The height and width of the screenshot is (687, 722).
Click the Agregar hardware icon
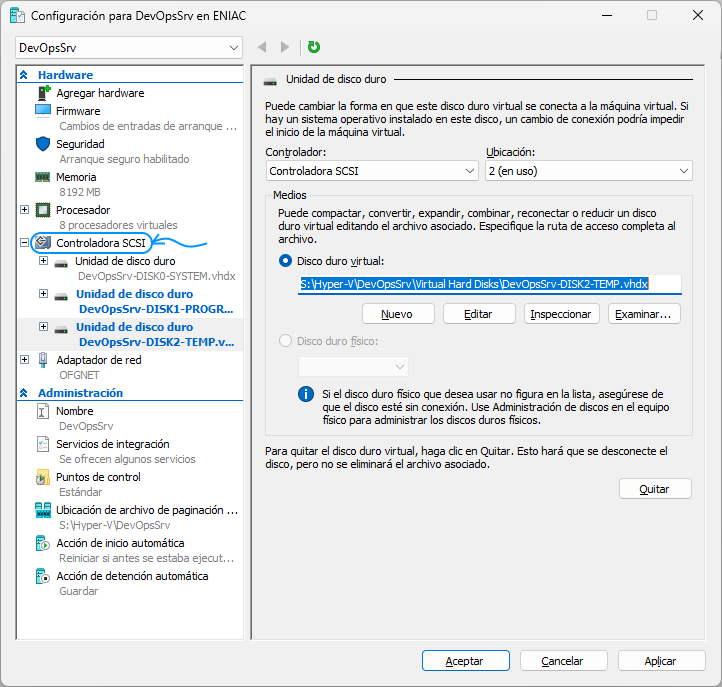(43, 93)
